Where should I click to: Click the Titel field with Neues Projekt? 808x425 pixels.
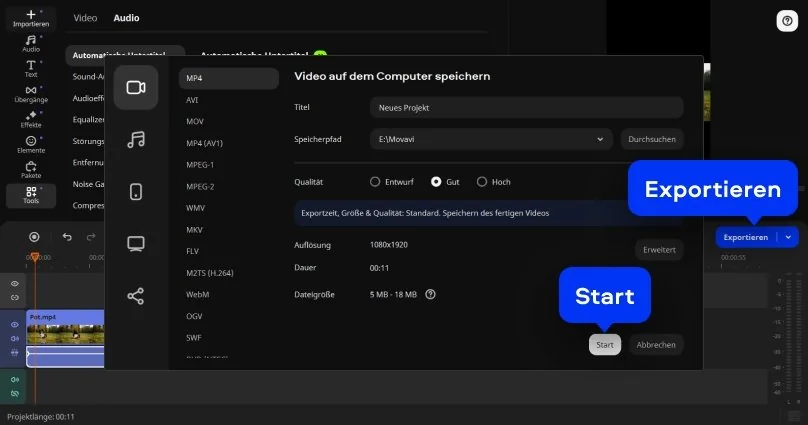525,107
